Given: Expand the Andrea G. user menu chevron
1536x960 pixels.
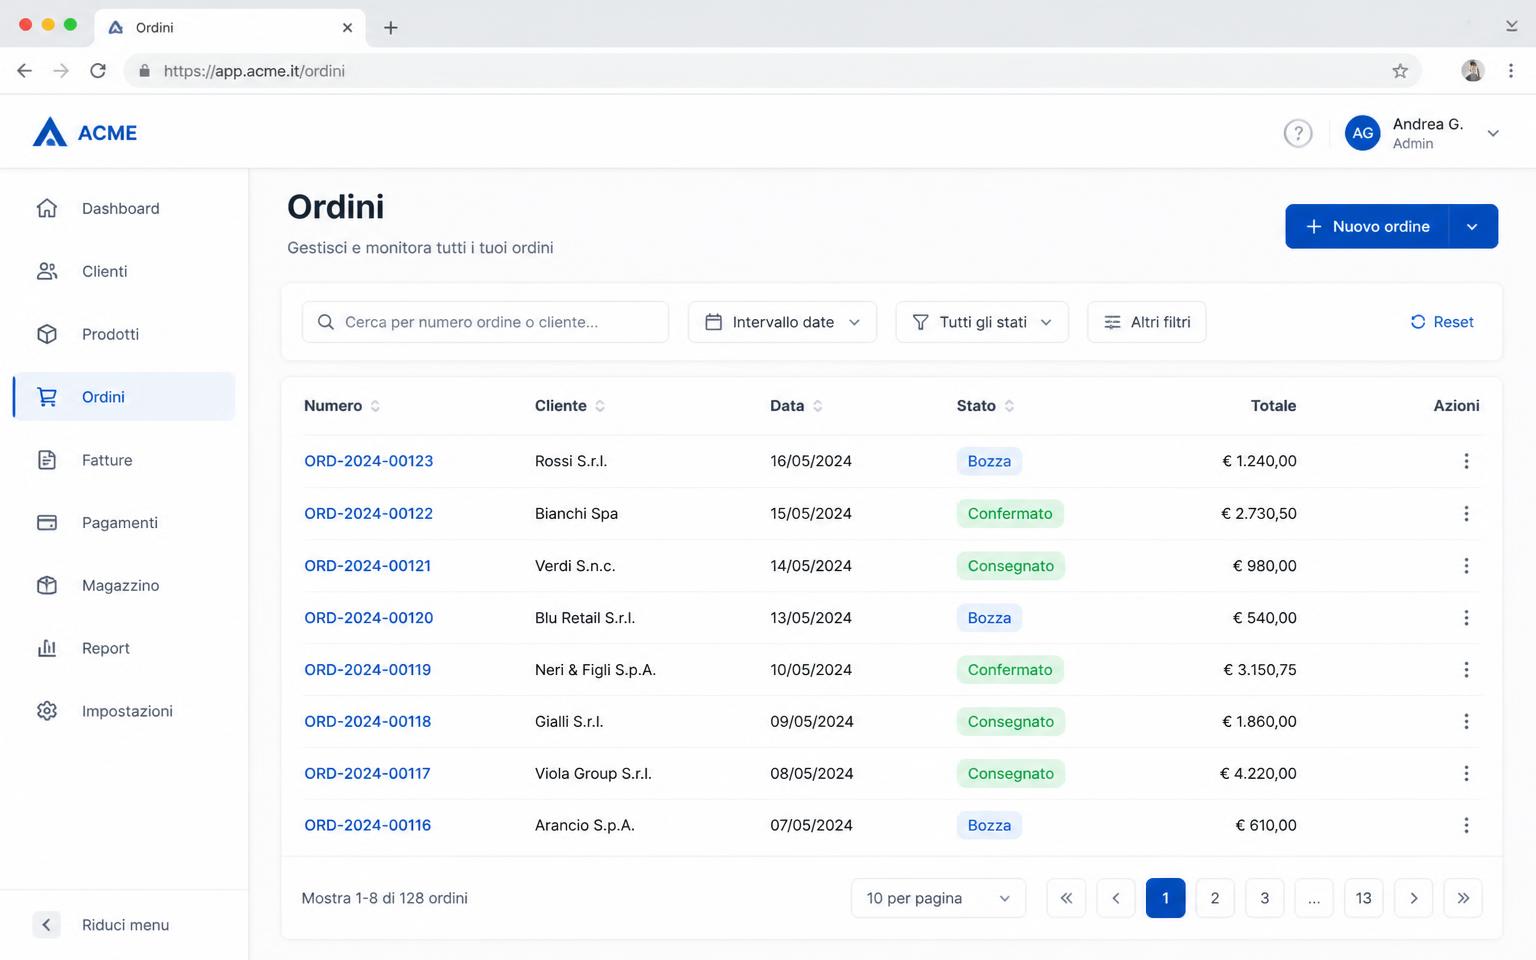Looking at the screenshot, I should click(x=1493, y=133).
